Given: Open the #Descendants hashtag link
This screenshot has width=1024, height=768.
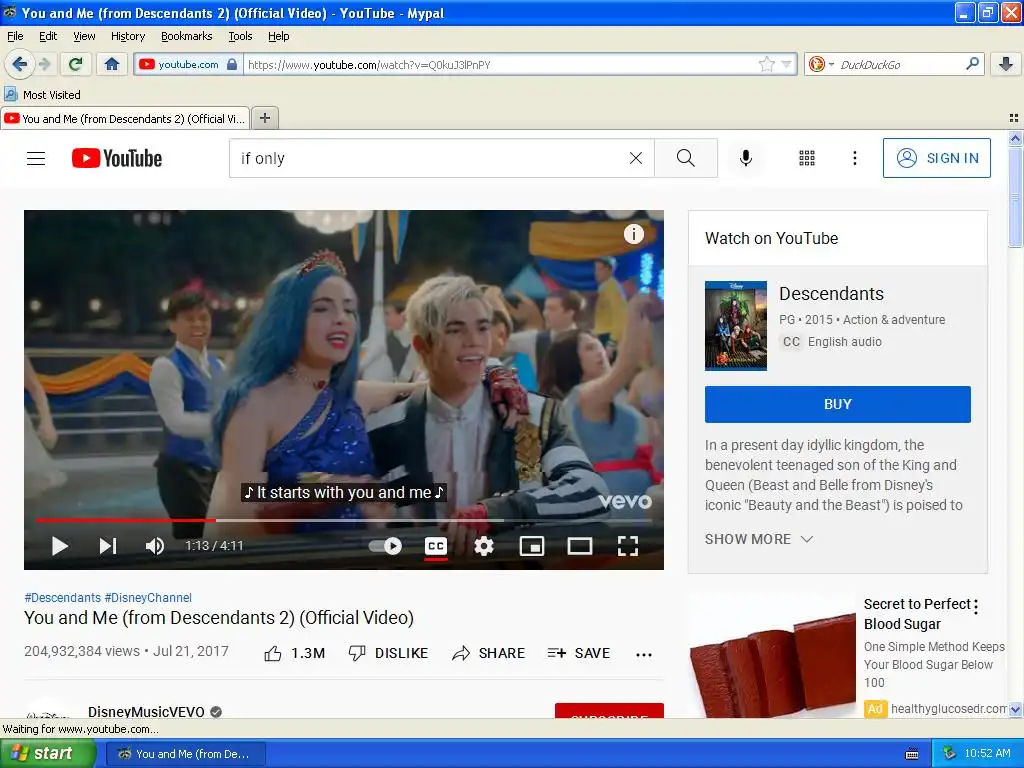Looking at the screenshot, I should 63,598.
